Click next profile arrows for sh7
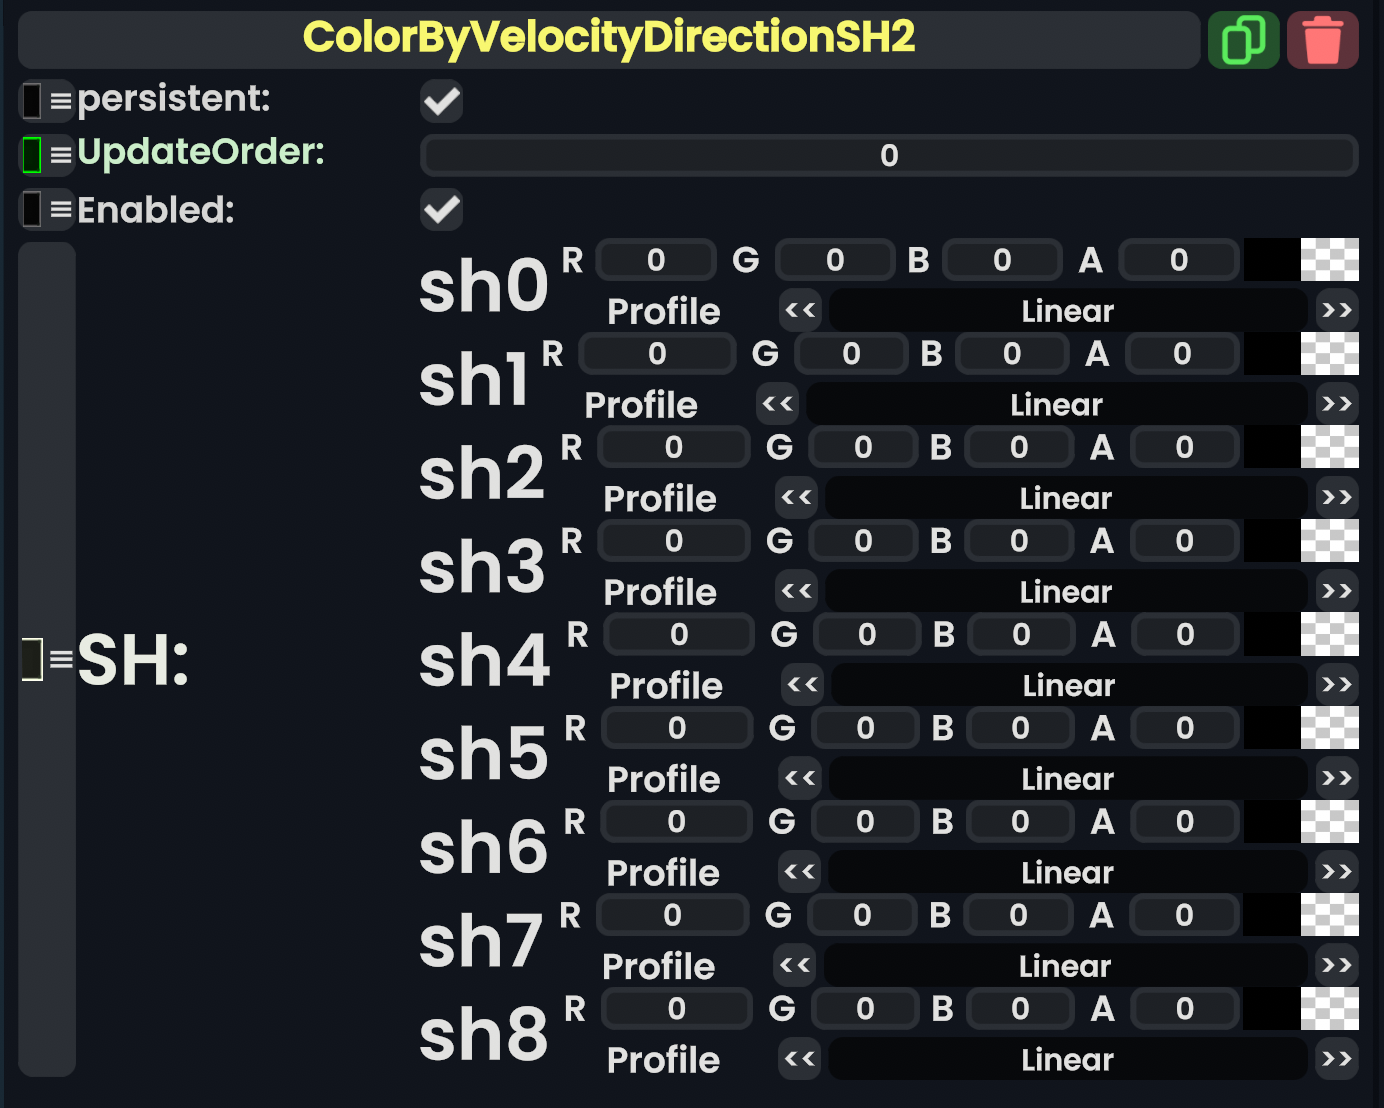 [x=1337, y=965]
